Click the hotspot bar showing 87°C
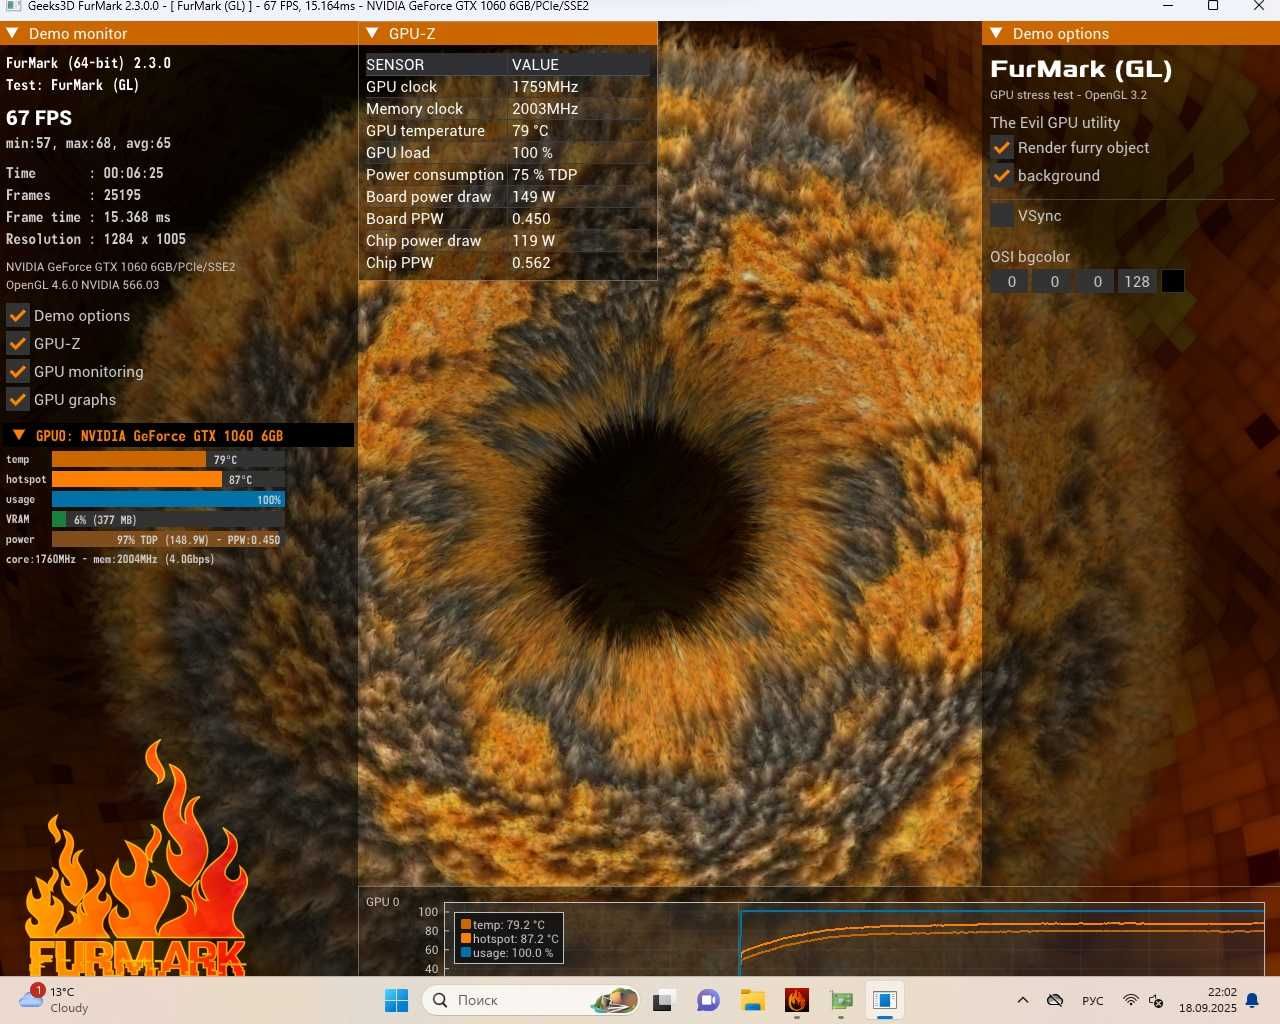 (x=168, y=480)
